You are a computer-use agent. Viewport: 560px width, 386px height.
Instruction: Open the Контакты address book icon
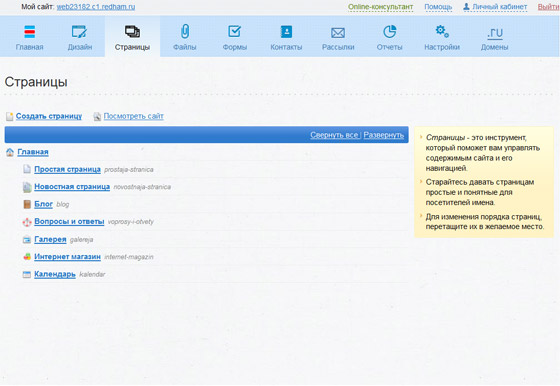(x=286, y=32)
